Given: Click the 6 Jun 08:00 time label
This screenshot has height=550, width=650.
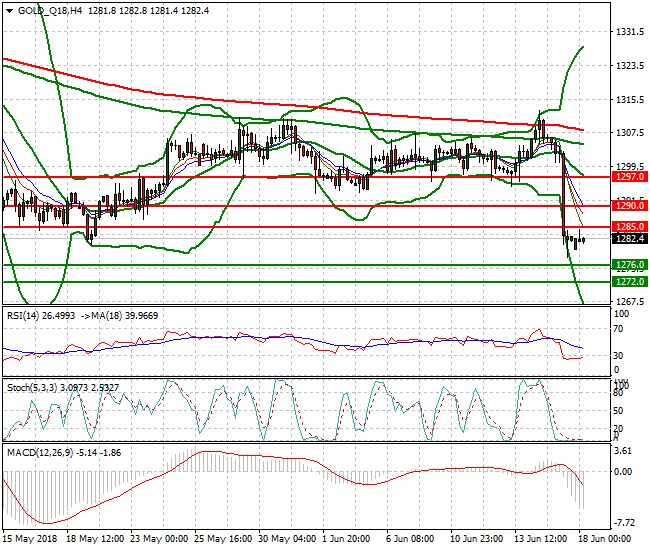Looking at the screenshot, I should [410, 539].
